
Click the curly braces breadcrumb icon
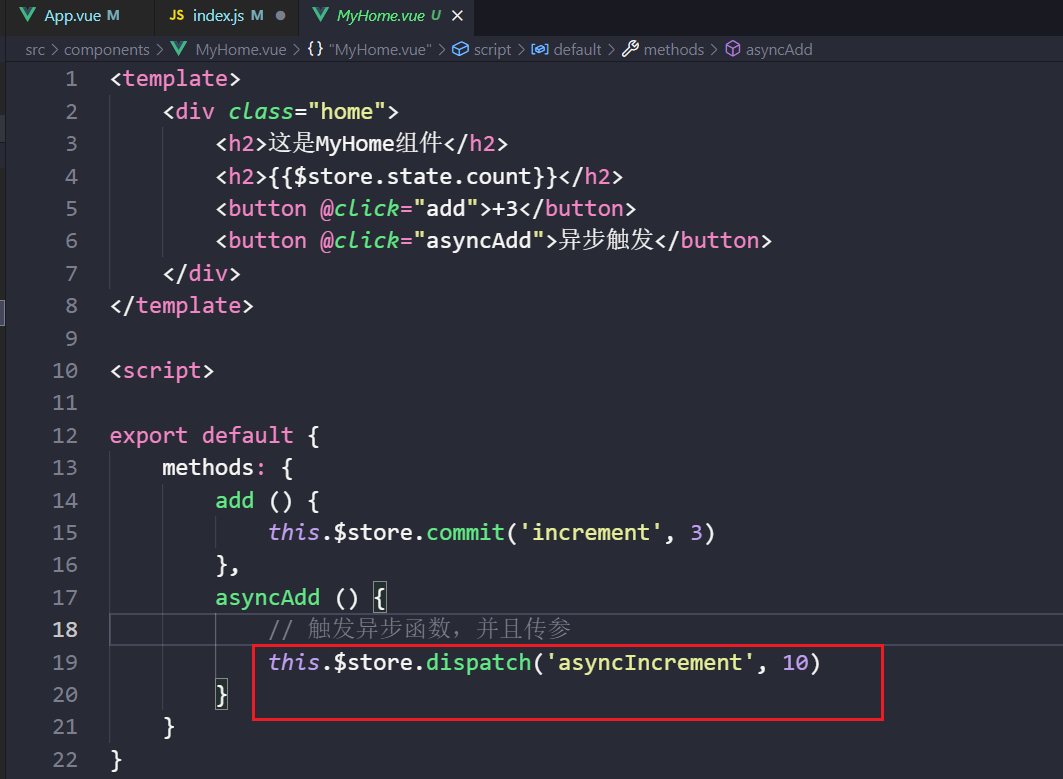pyautogui.click(x=315, y=49)
